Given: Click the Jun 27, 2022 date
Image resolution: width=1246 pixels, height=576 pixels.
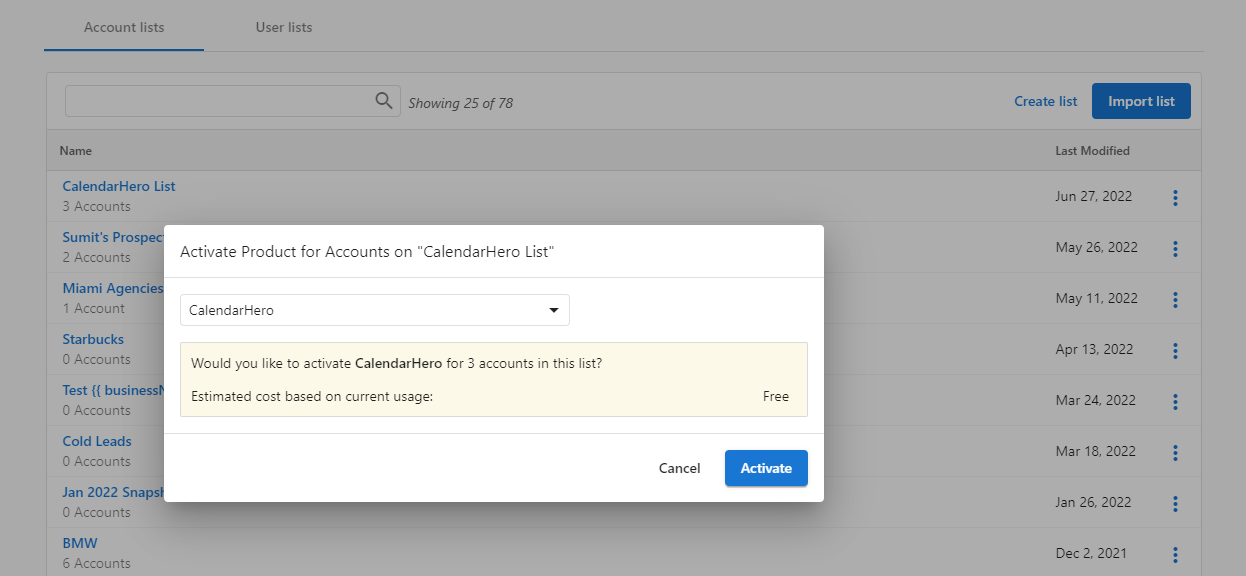Looking at the screenshot, I should tap(1094, 196).
